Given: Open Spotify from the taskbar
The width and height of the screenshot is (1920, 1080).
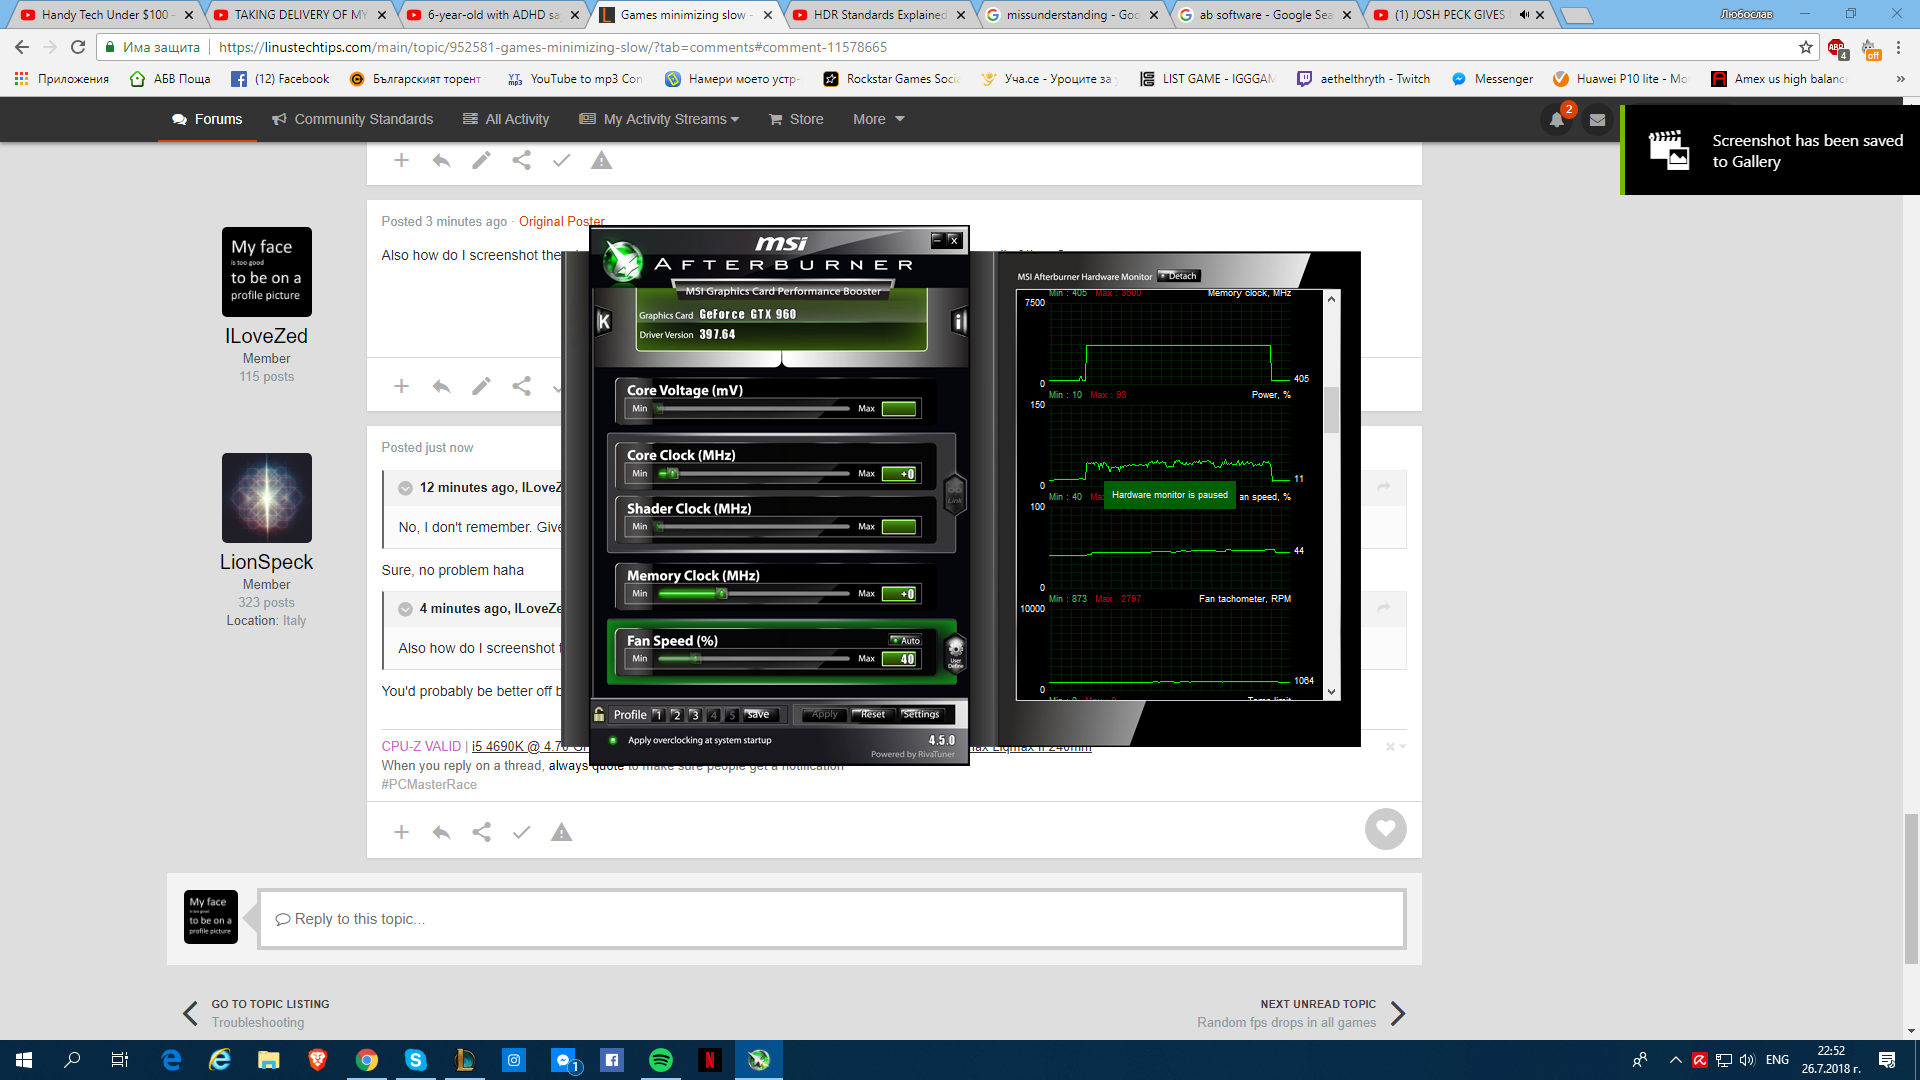Looking at the screenshot, I should click(661, 1060).
